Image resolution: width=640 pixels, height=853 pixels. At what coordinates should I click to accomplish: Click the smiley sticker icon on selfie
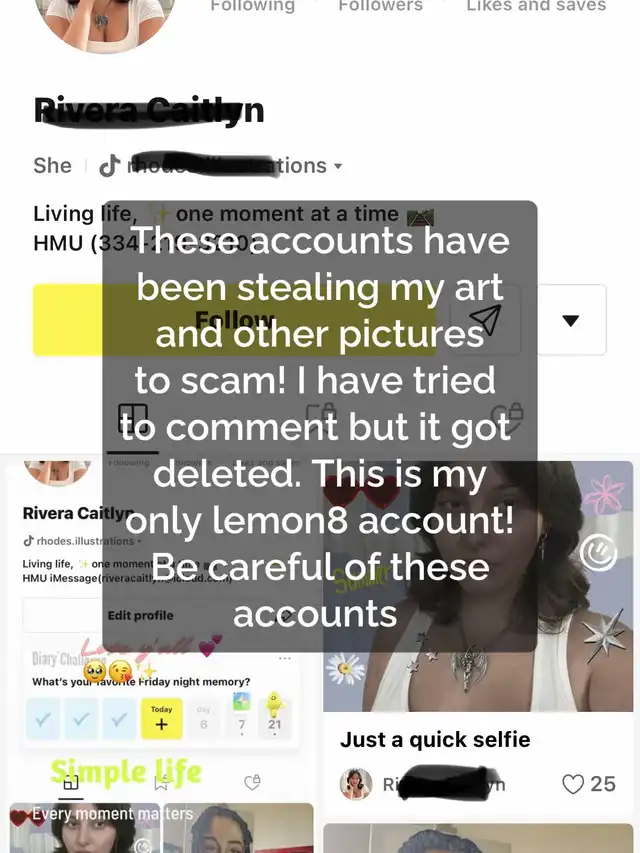click(598, 552)
